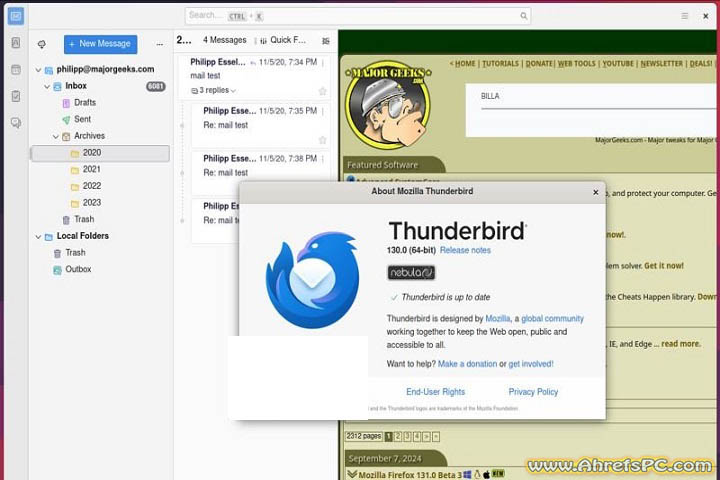
Task: Open the Address Book space icon
Action: pyautogui.click(x=16, y=43)
